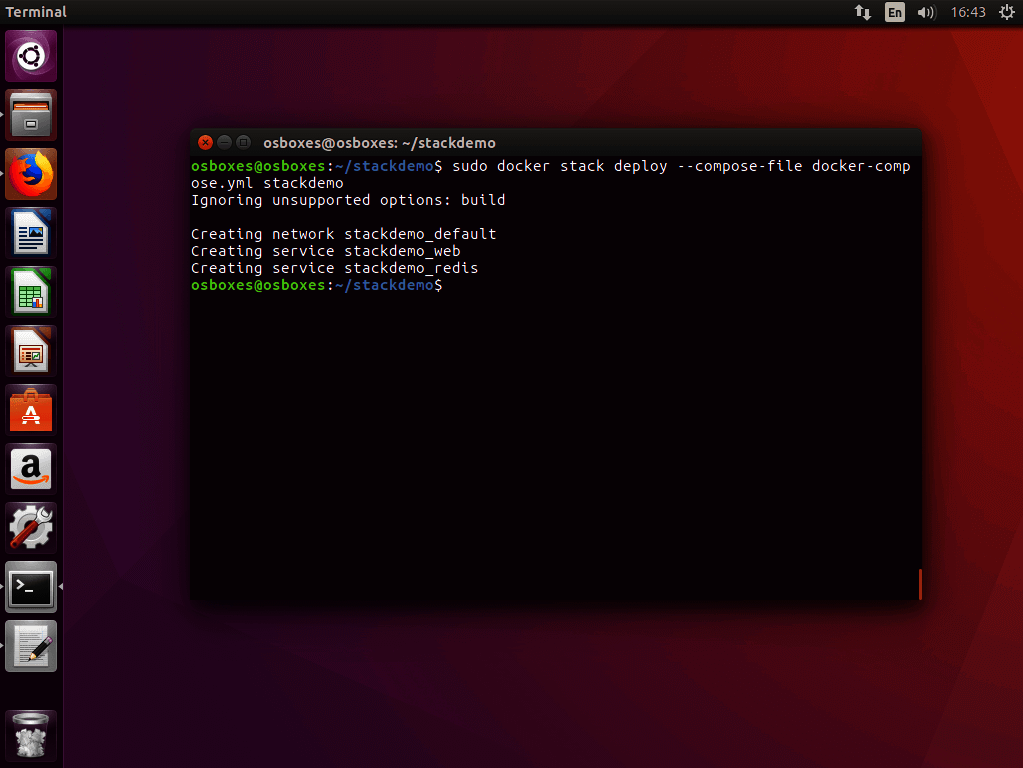The width and height of the screenshot is (1023, 768).
Task: Open the Trash bin
Action: pyautogui.click(x=31, y=737)
